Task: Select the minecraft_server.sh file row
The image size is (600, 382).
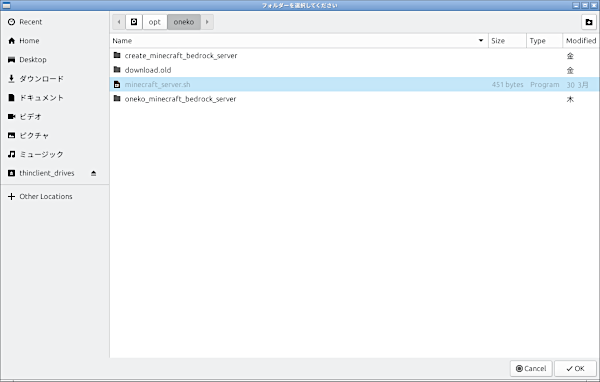Action: (354, 85)
